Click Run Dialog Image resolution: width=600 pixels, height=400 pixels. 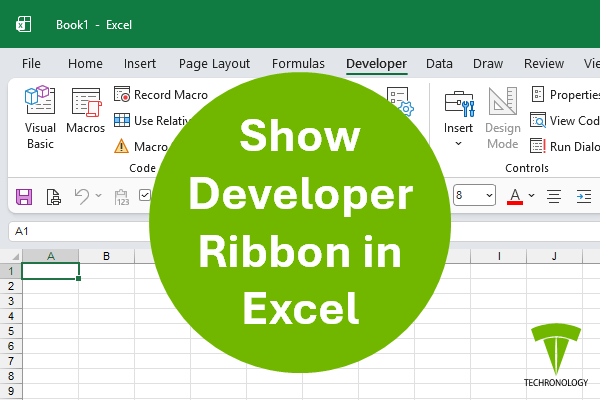click(565, 146)
